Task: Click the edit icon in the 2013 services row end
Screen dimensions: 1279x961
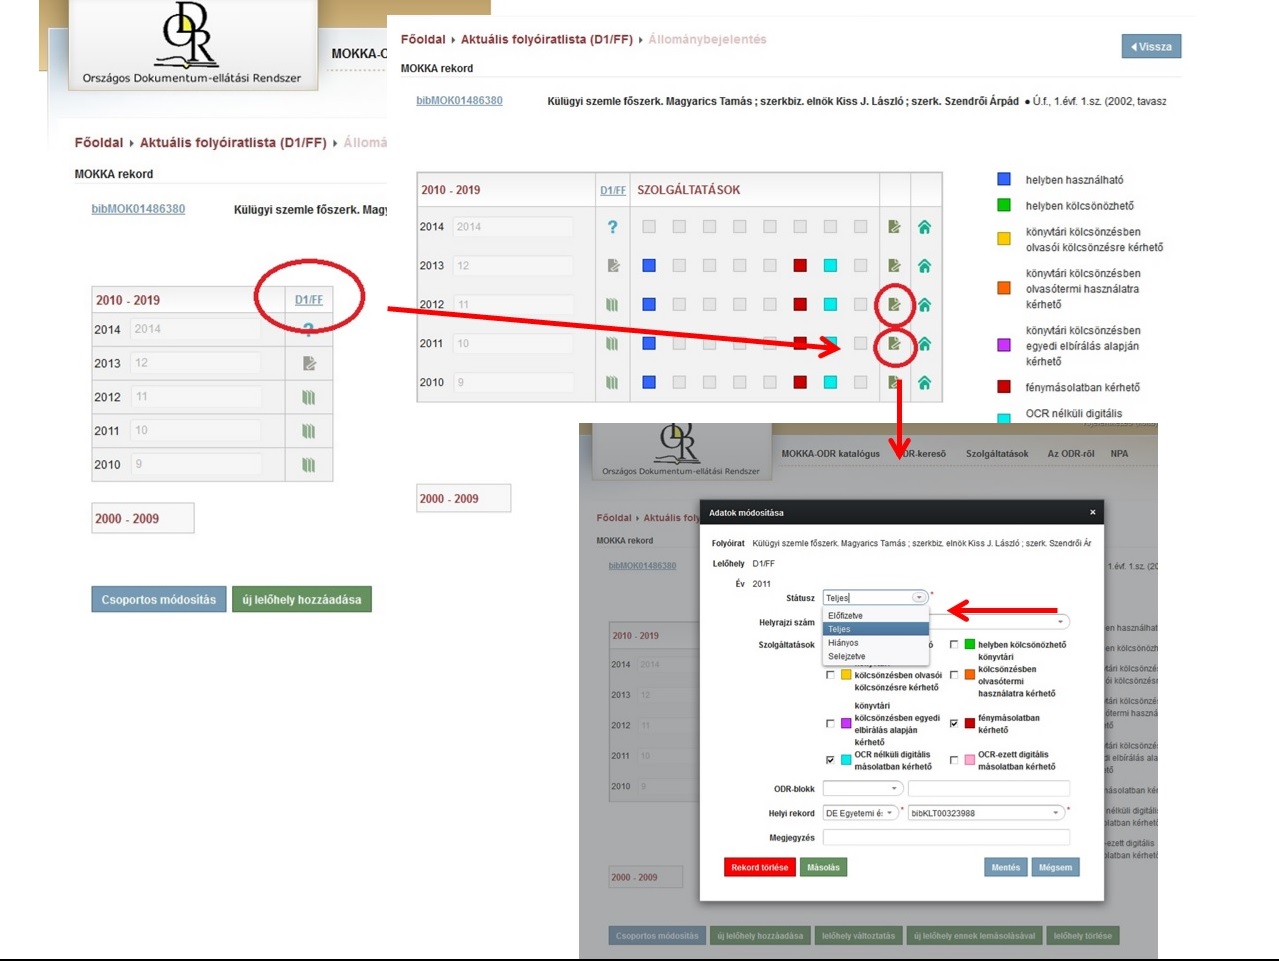Action: 894,266
